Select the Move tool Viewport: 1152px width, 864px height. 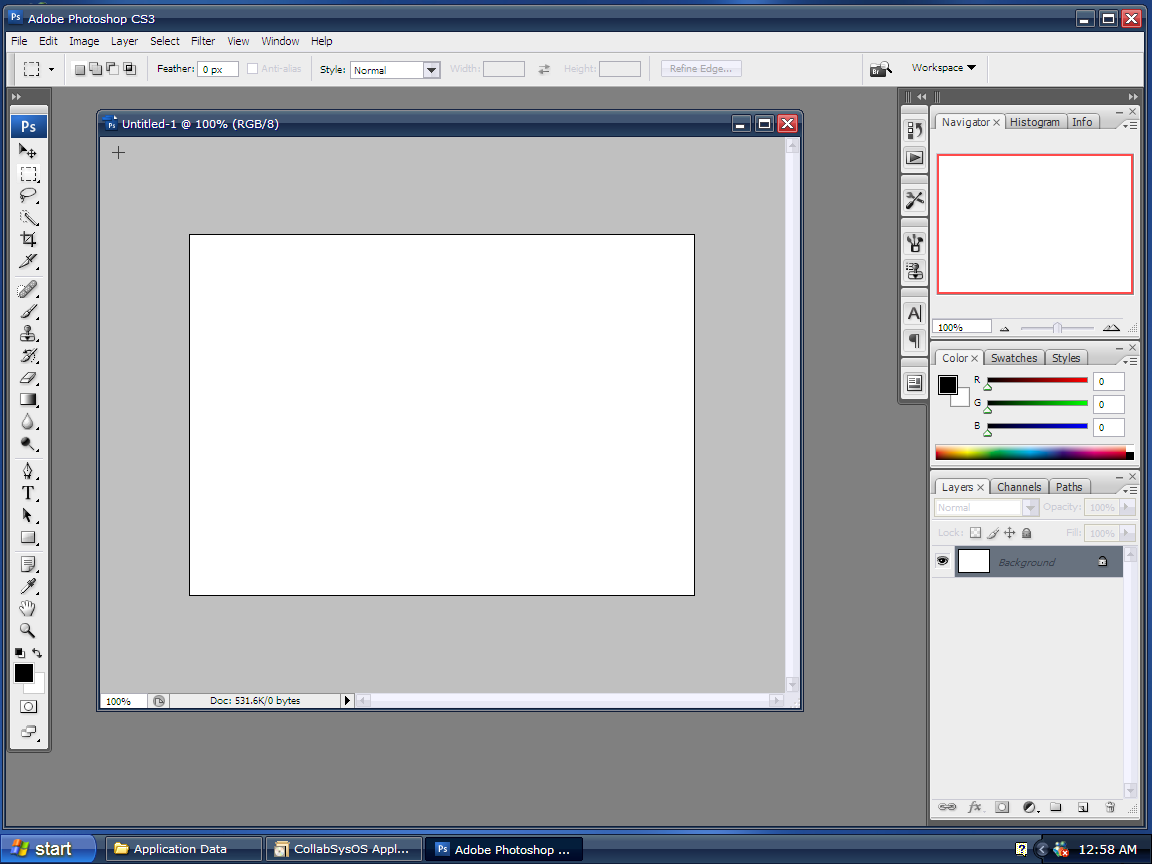pyautogui.click(x=28, y=151)
